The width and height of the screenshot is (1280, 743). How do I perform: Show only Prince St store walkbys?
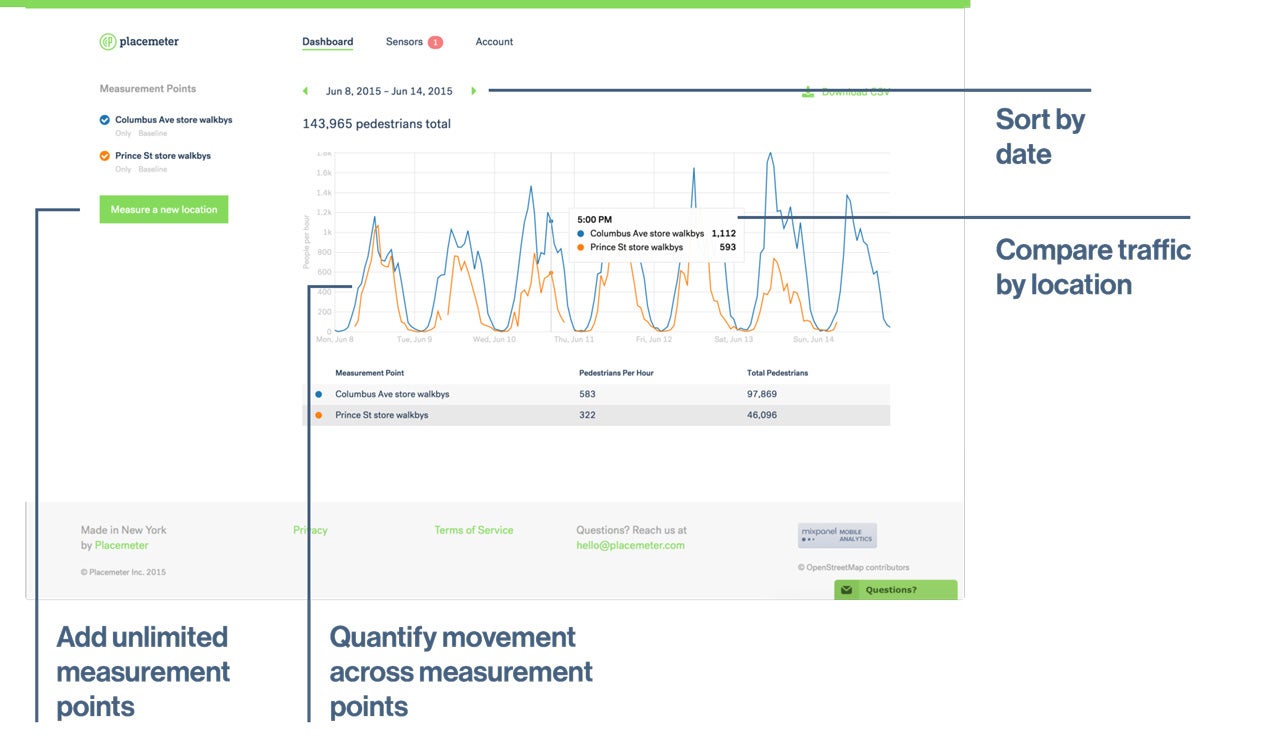click(x=123, y=169)
